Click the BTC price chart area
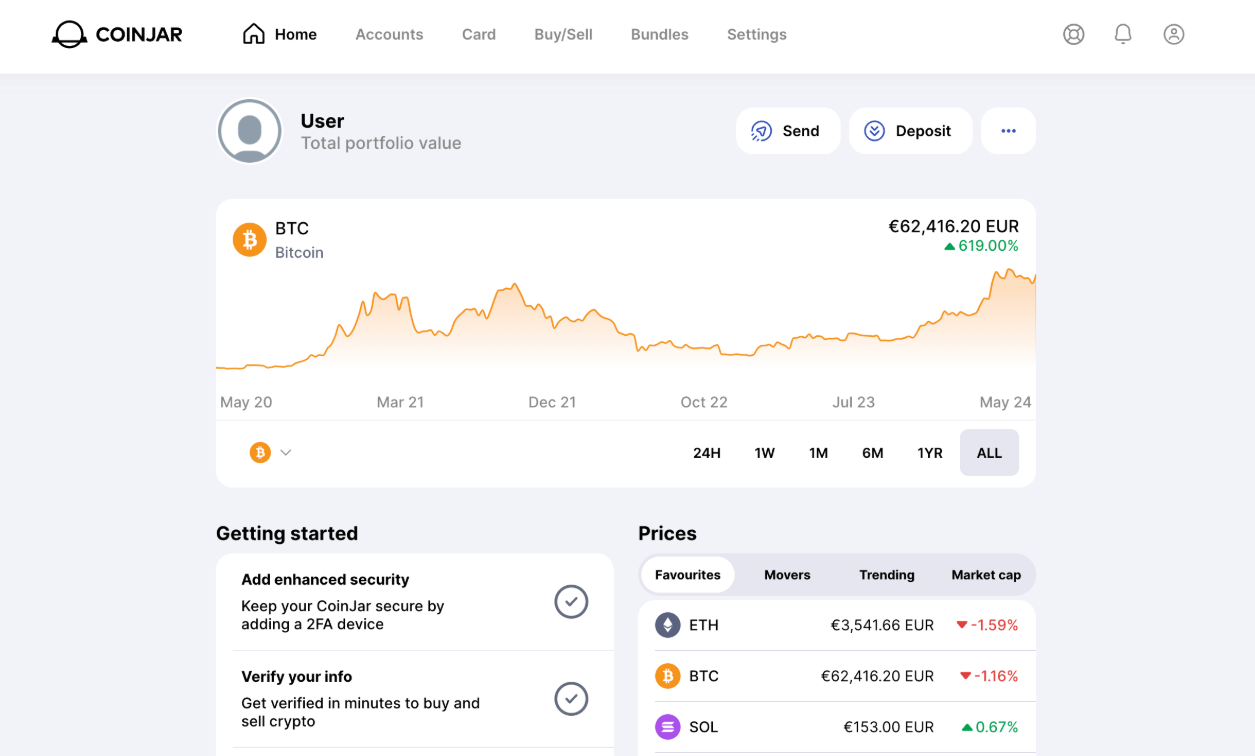Viewport: 1255px width, 756px height. [626, 330]
